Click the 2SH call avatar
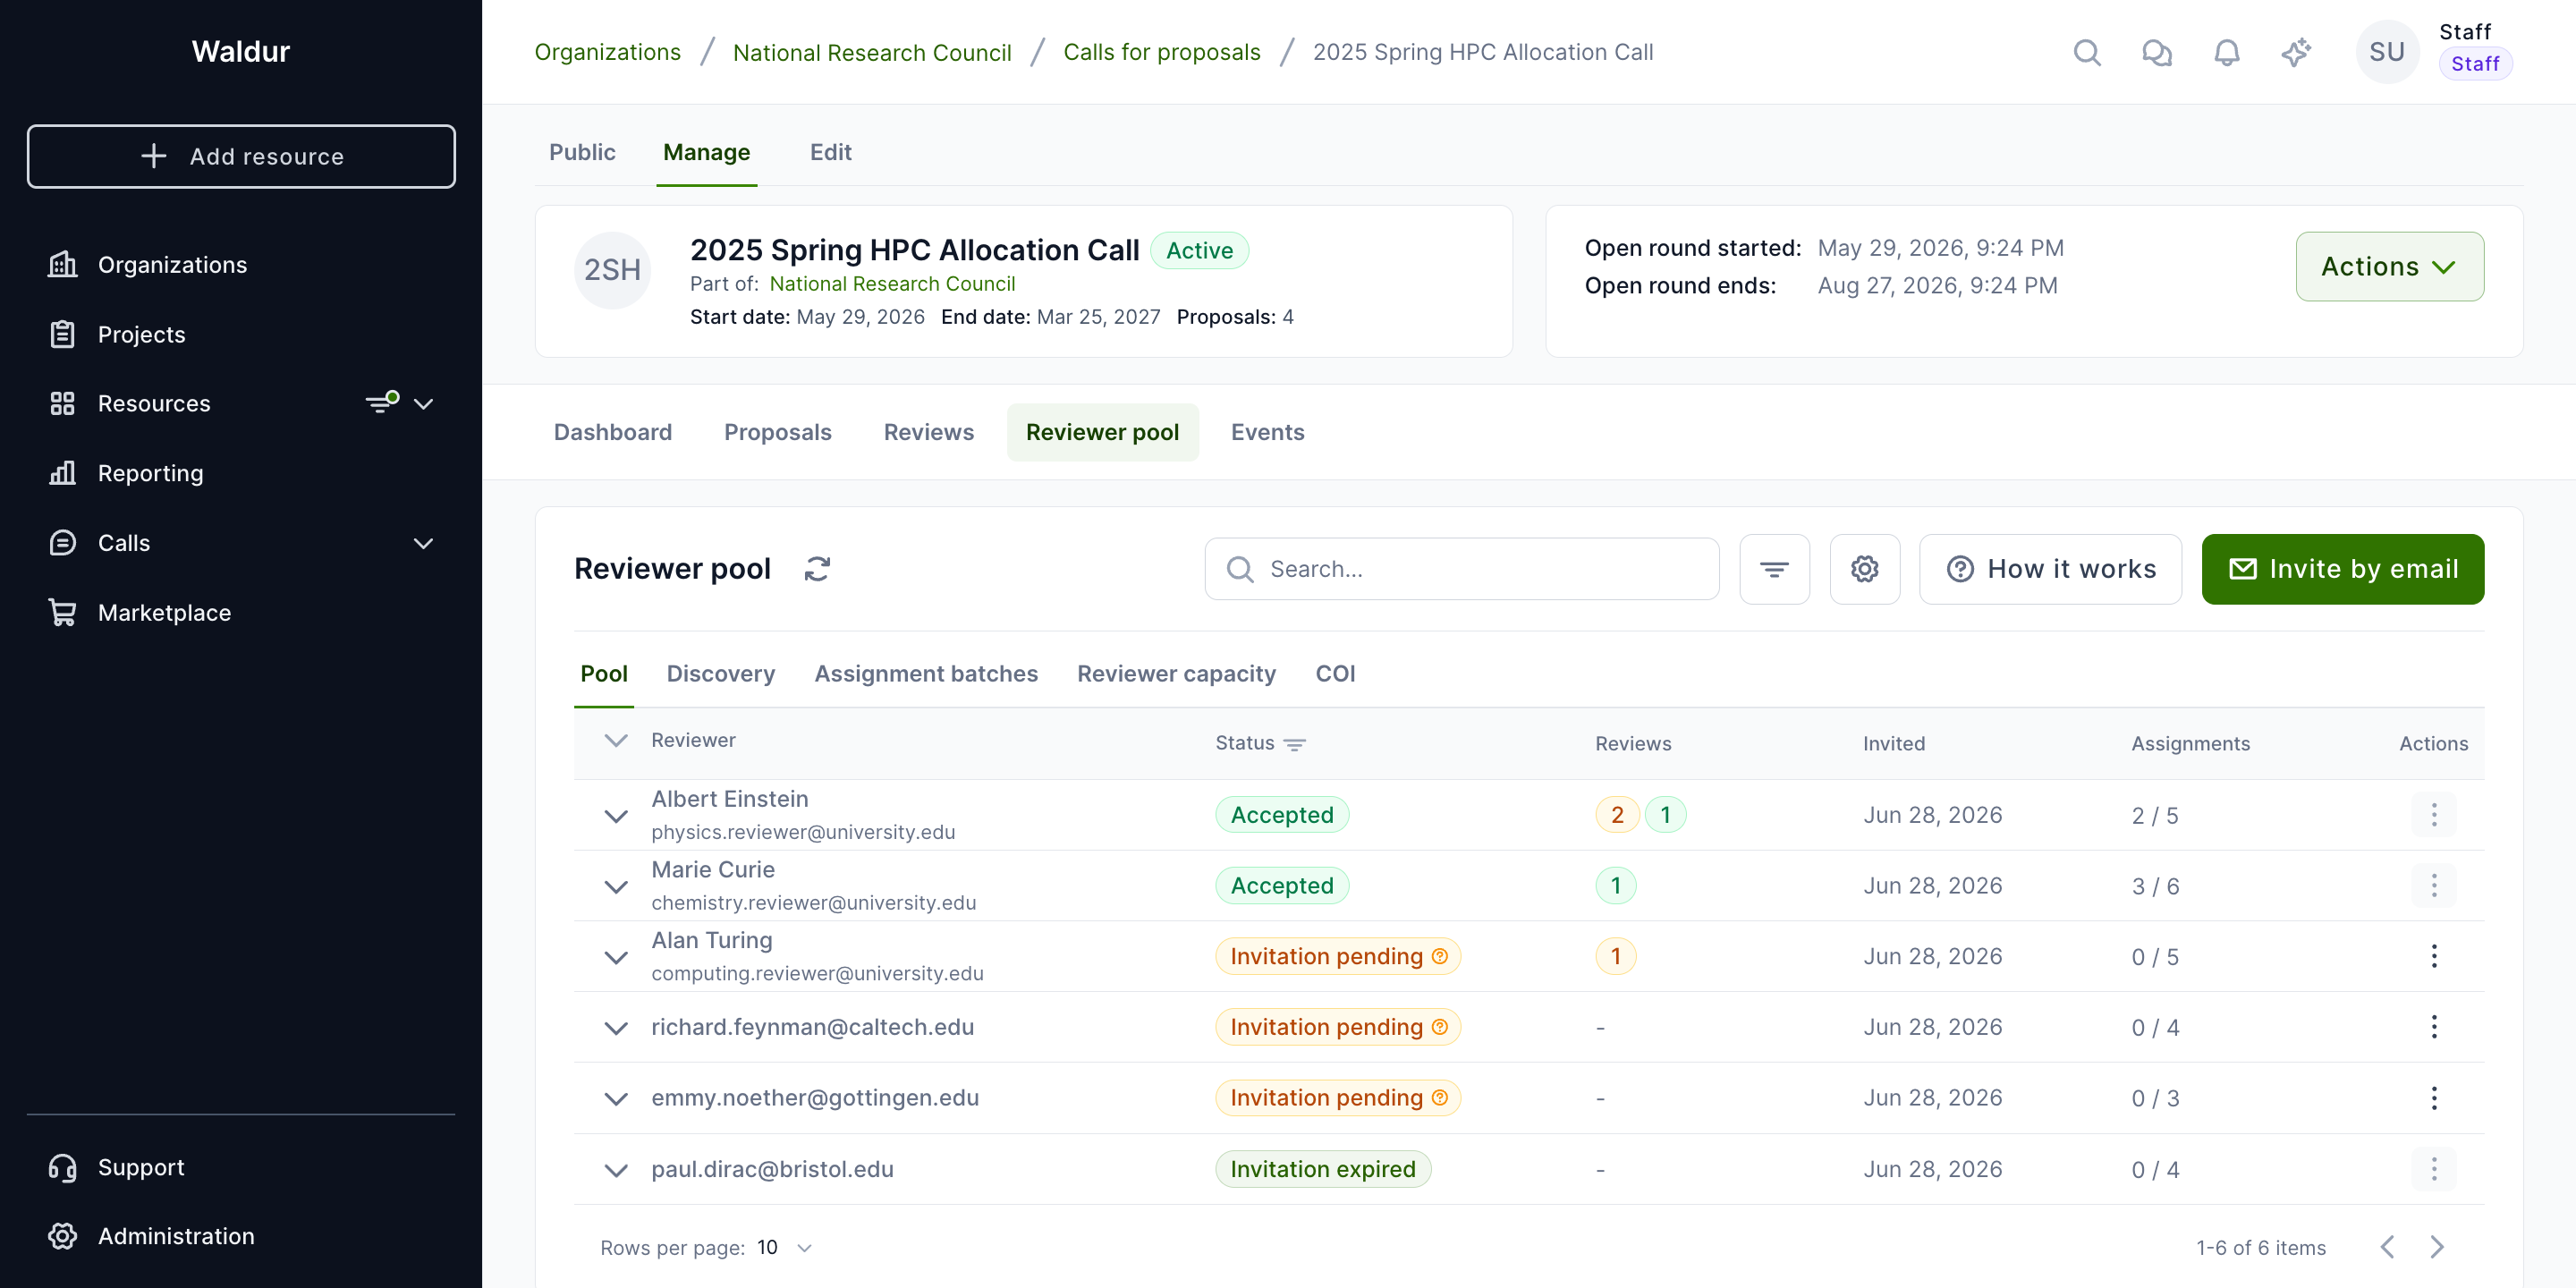 [x=612, y=270]
